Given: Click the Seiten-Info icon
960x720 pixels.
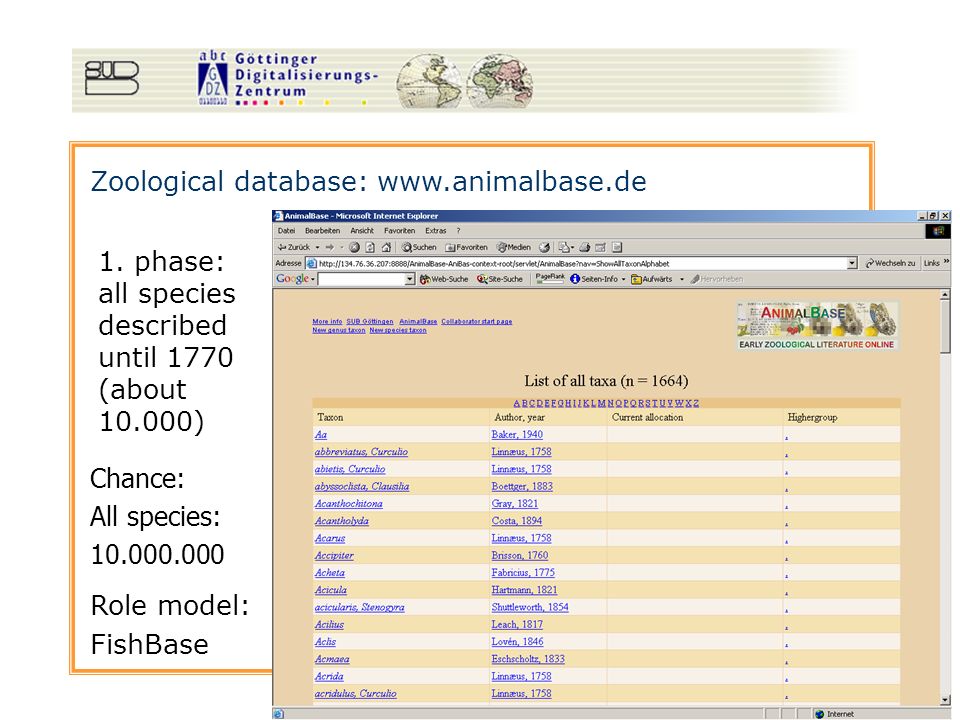Looking at the screenshot, I should [x=575, y=279].
